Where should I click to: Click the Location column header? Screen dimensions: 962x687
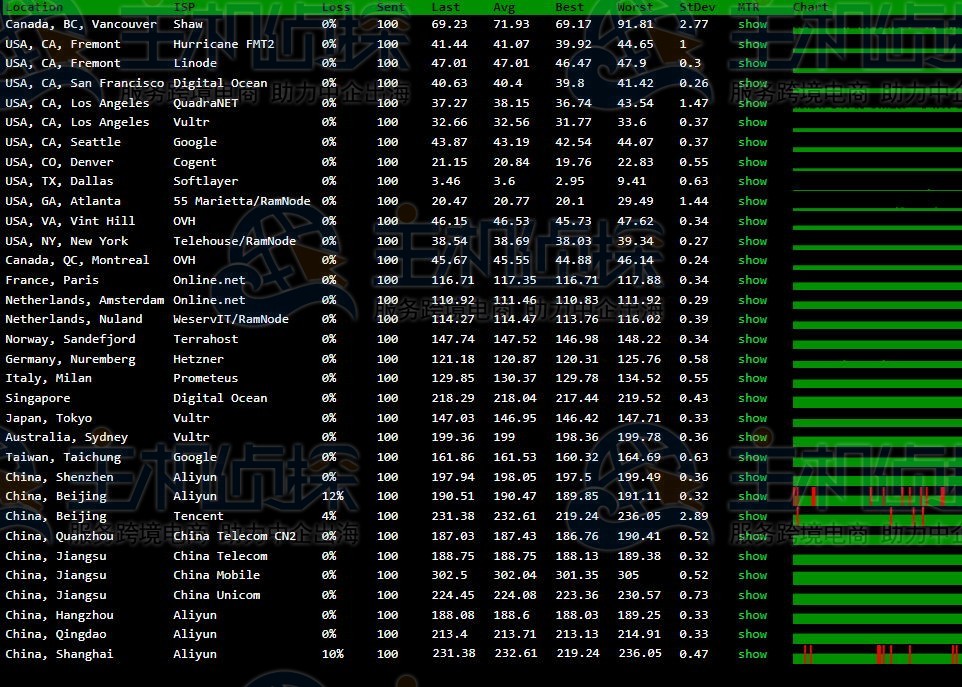tap(34, 7)
